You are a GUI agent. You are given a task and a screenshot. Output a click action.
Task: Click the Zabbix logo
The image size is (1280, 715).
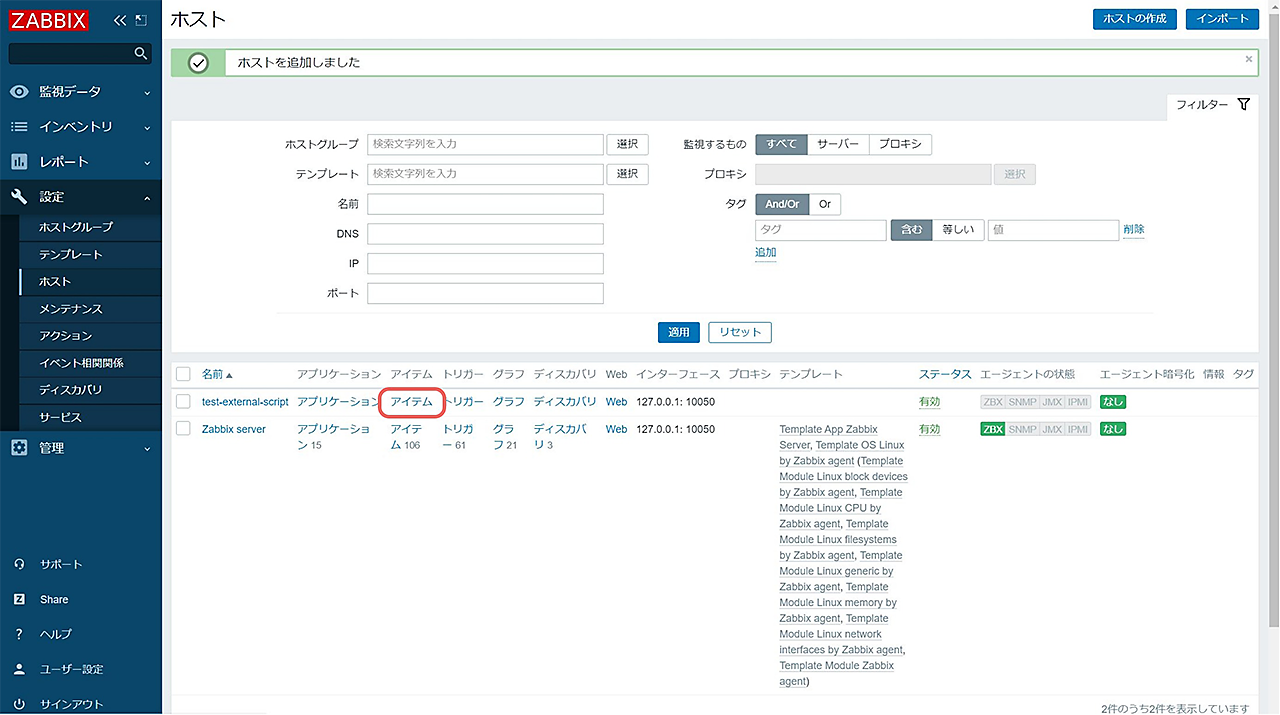48,19
